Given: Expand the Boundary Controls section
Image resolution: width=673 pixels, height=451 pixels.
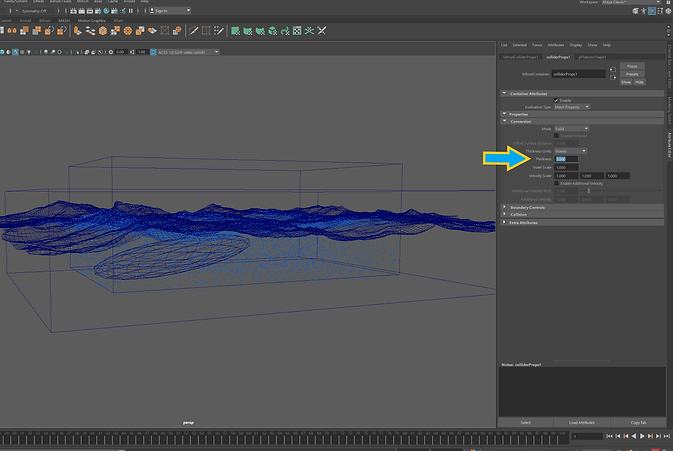Looking at the screenshot, I should click(582, 207).
